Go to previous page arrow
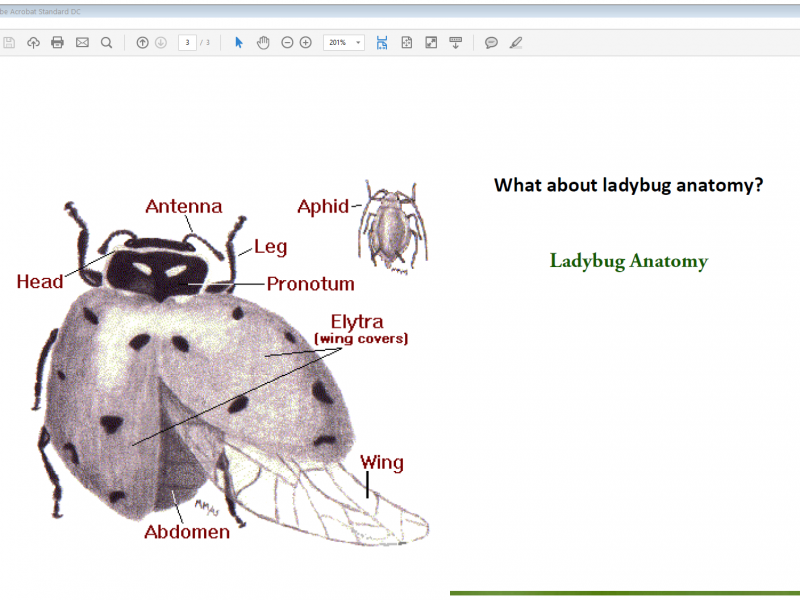This screenshot has width=800, height=600. click(142, 43)
